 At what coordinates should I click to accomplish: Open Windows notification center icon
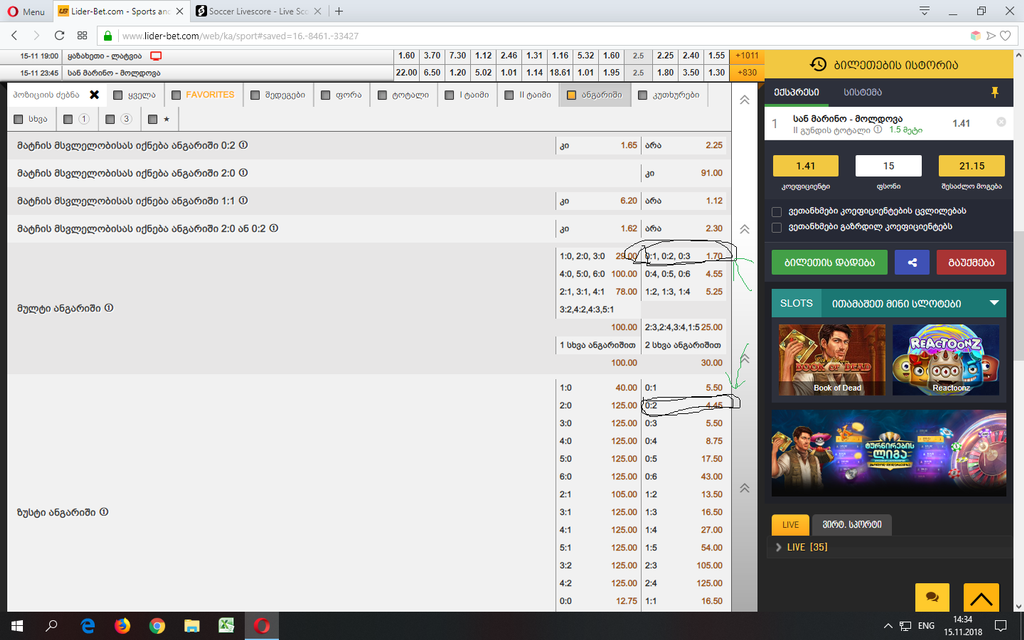(x=1000, y=626)
